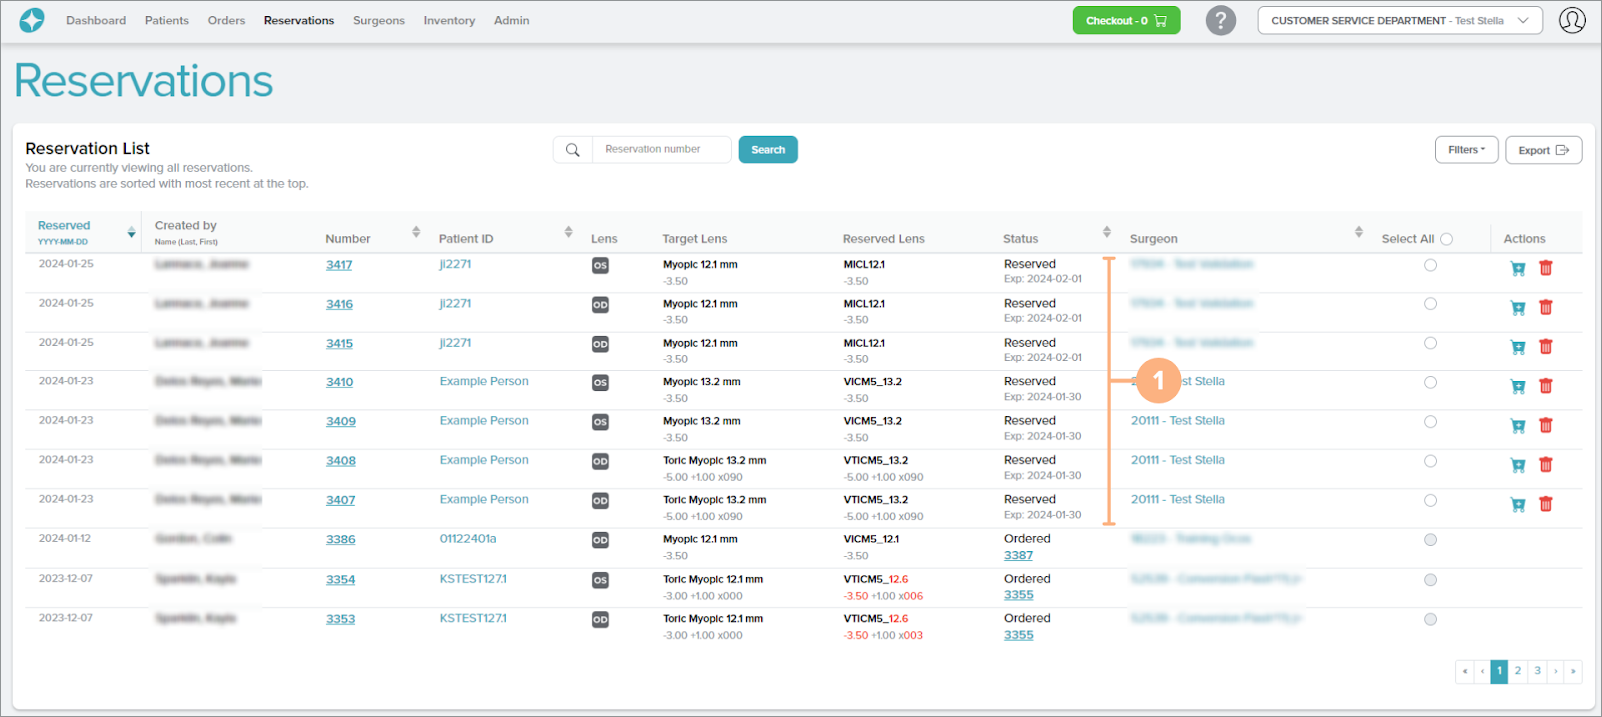Go to page 2 of results

(1517, 671)
